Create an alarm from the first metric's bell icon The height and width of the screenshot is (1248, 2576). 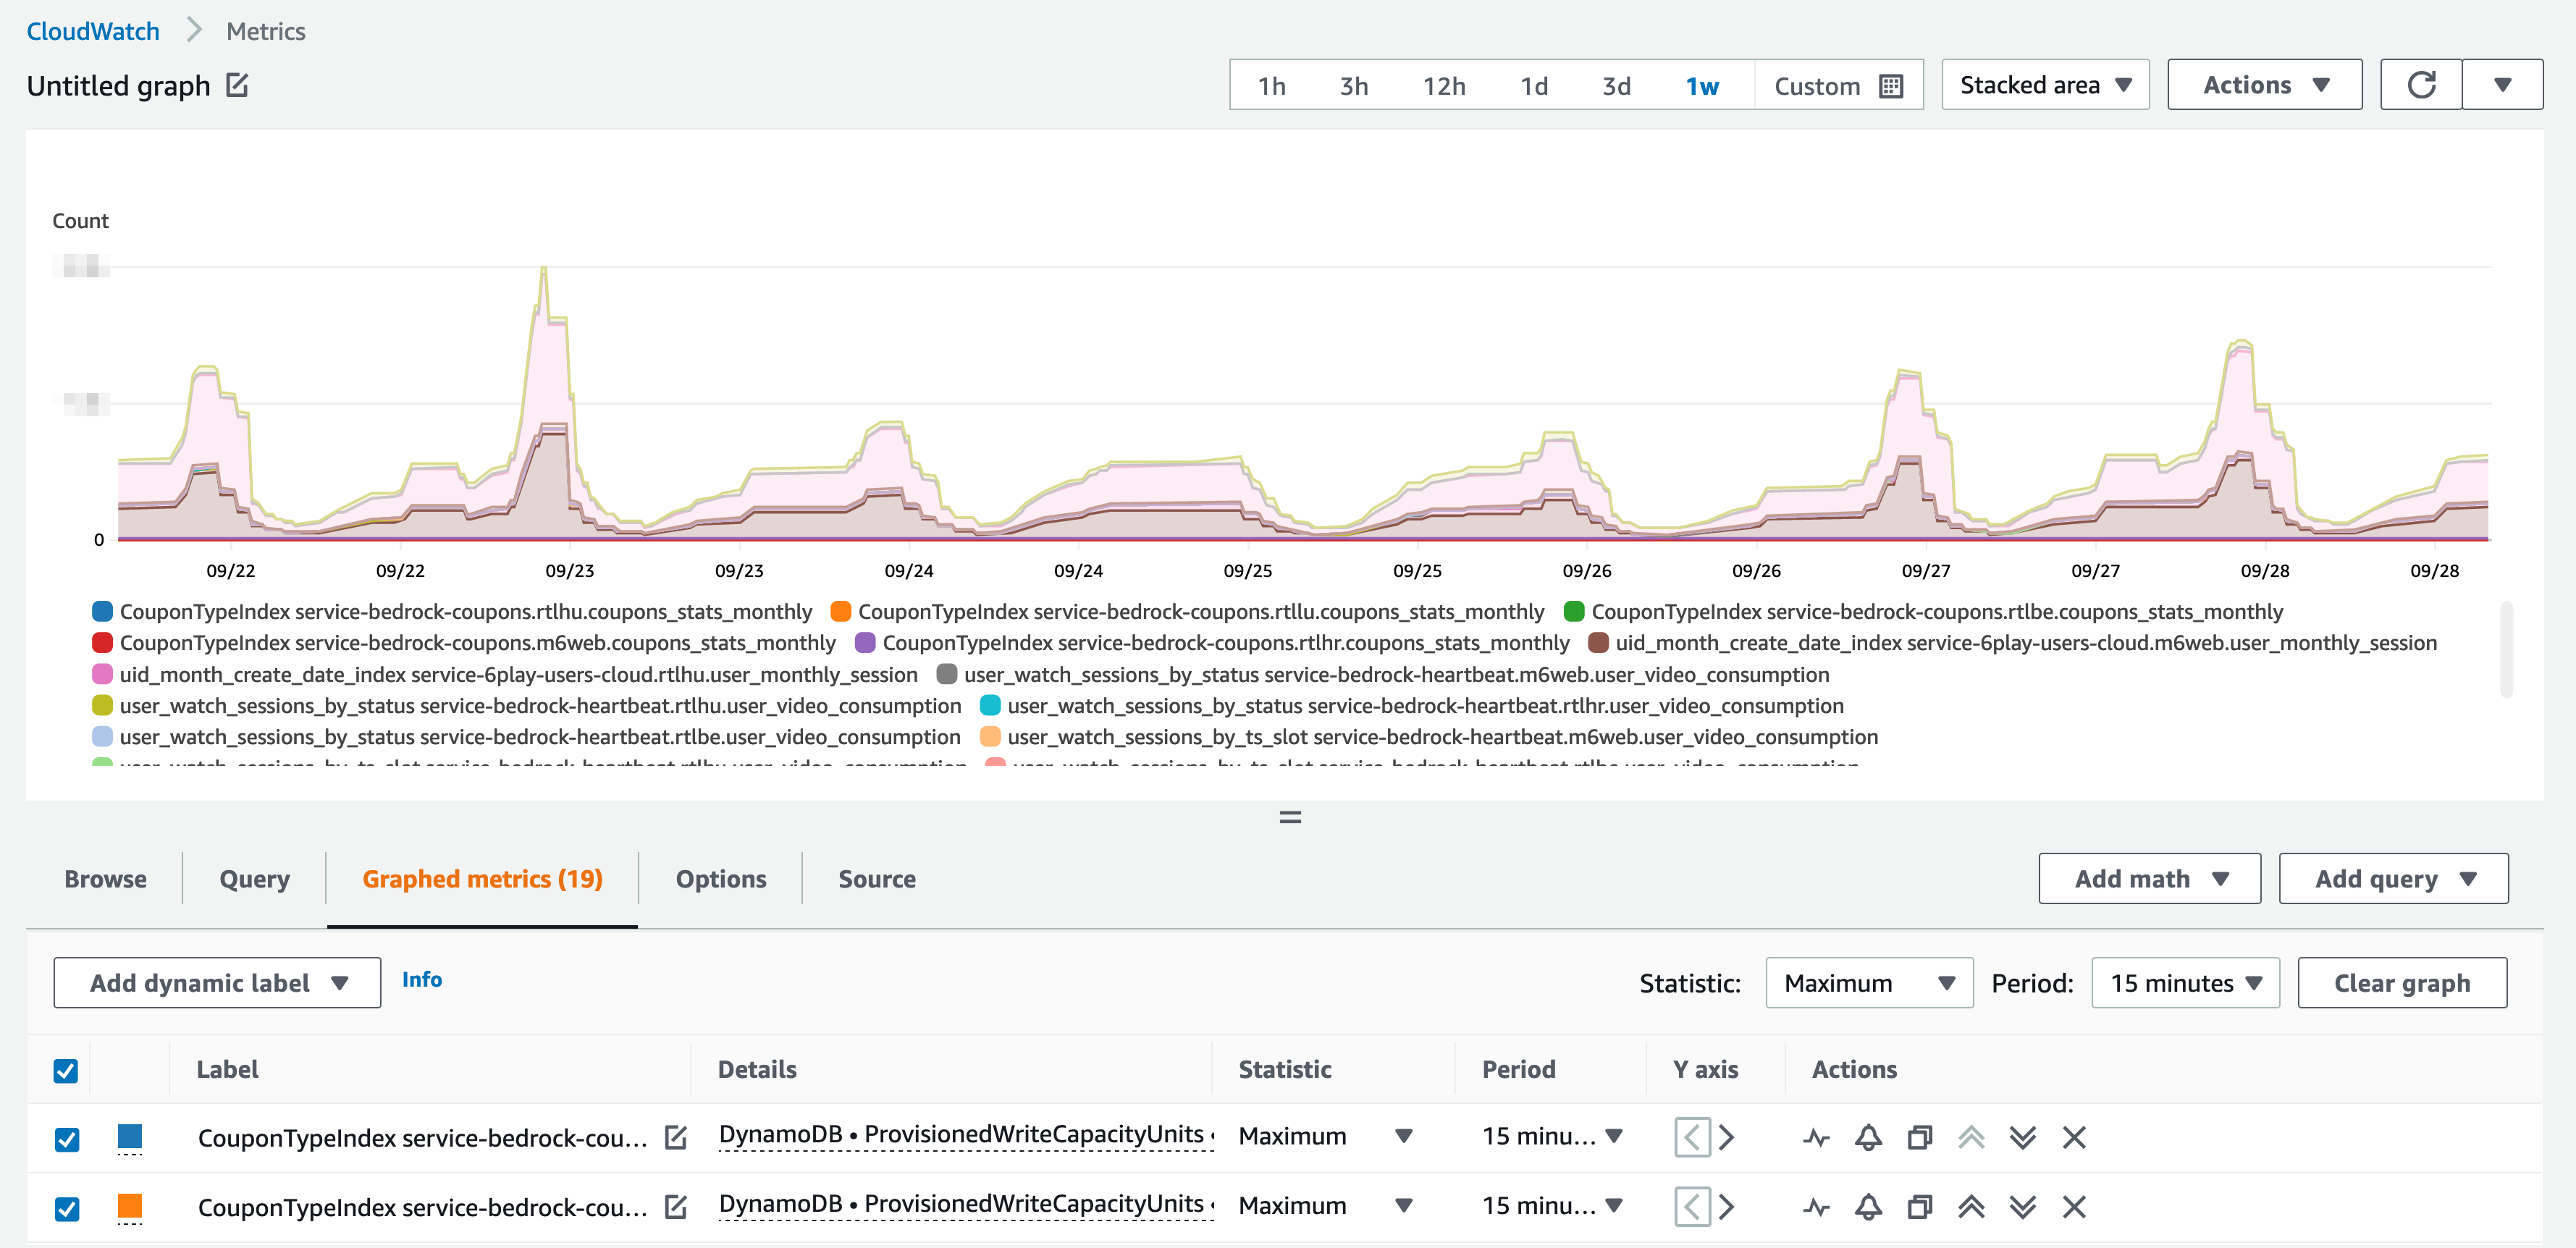pyautogui.click(x=1868, y=1137)
